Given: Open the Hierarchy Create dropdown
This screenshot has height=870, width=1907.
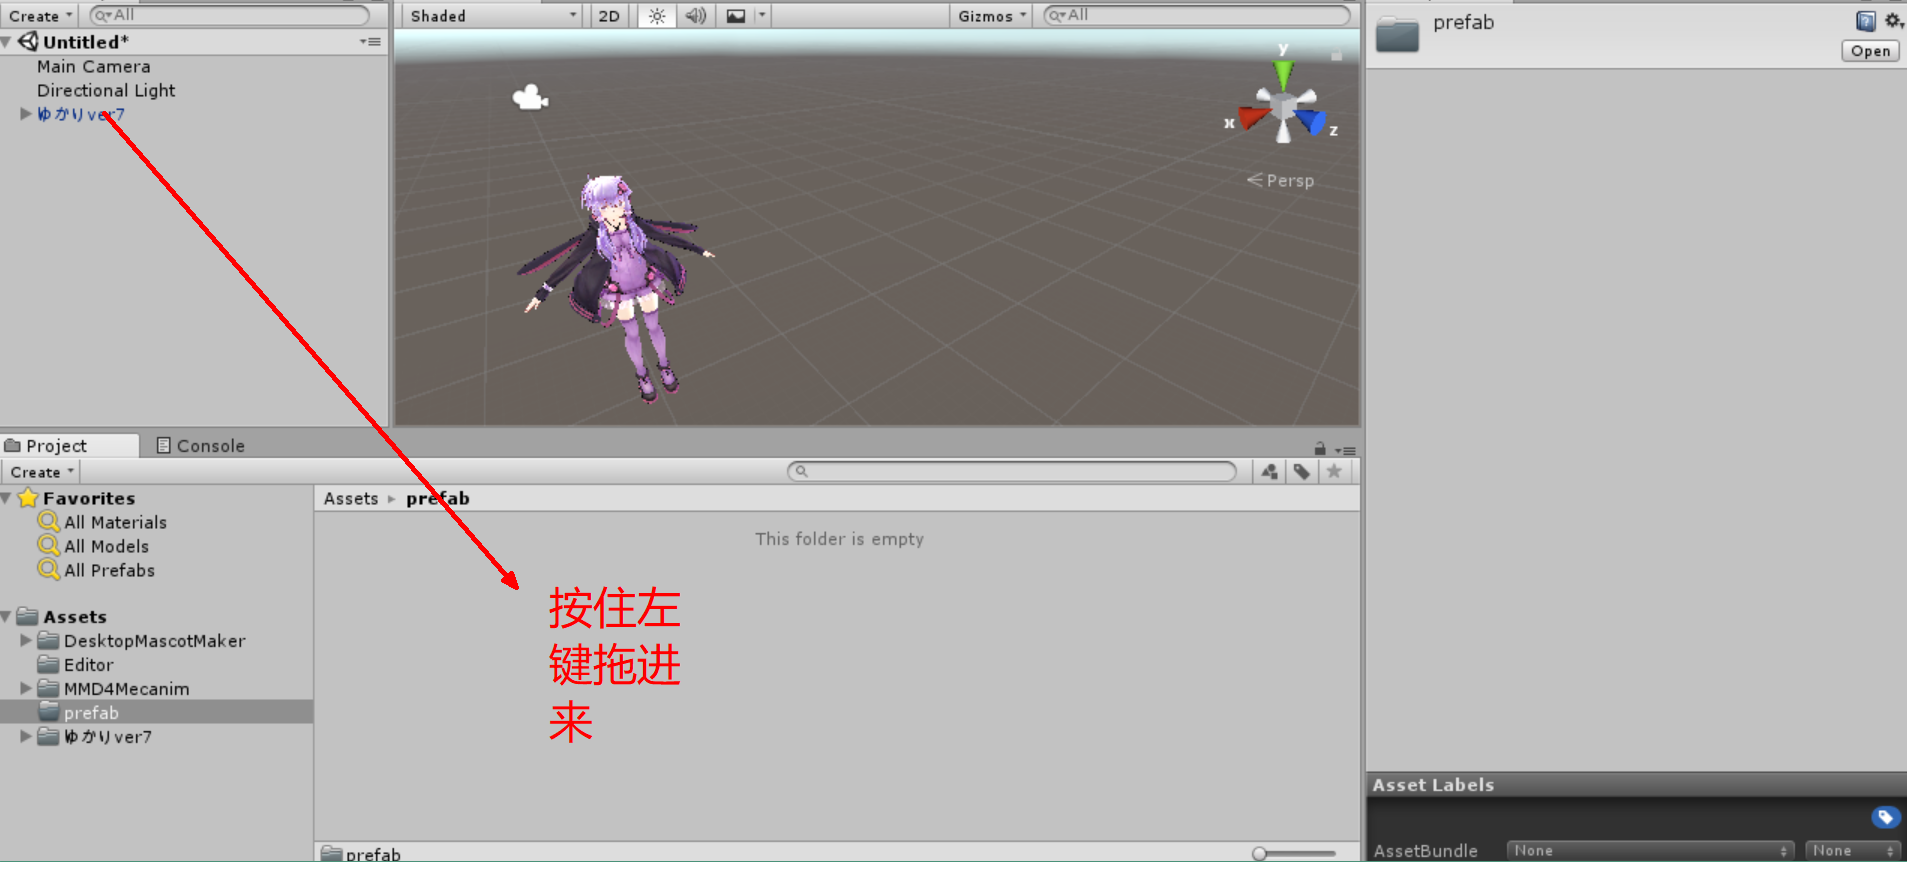Looking at the screenshot, I should pos(40,16).
